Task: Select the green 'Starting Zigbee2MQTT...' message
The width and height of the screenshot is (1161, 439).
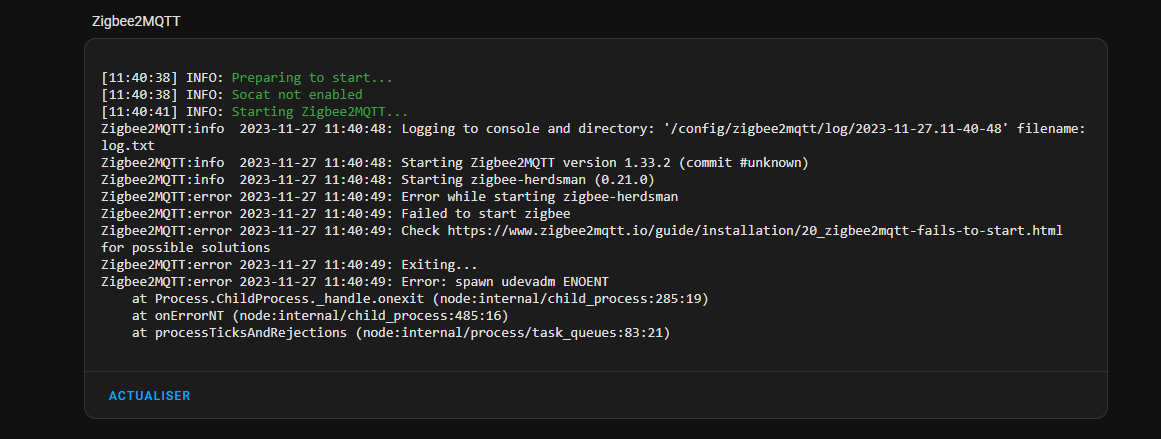Action: [x=320, y=113]
